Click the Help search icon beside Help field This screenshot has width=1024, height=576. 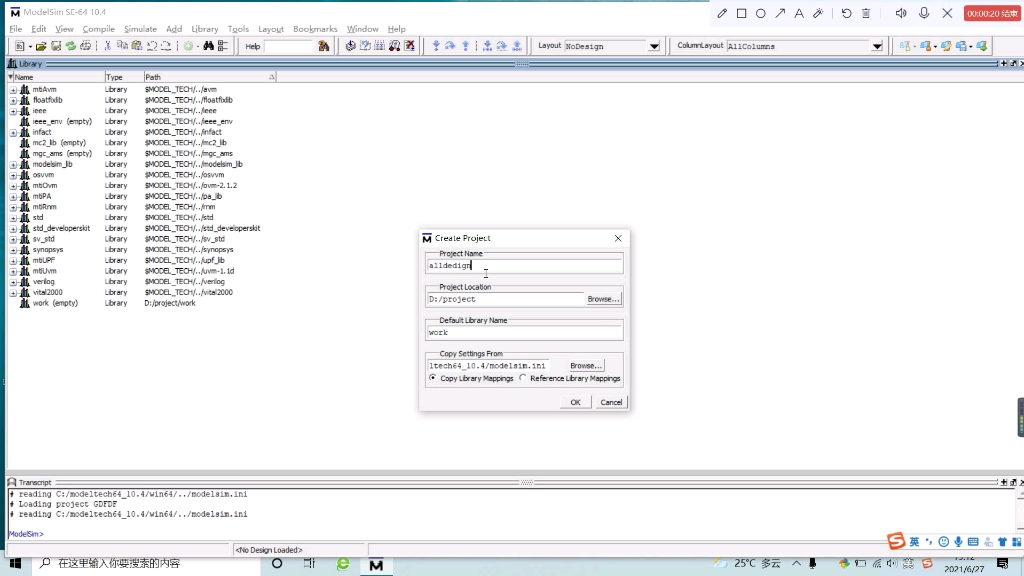pos(323,46)
